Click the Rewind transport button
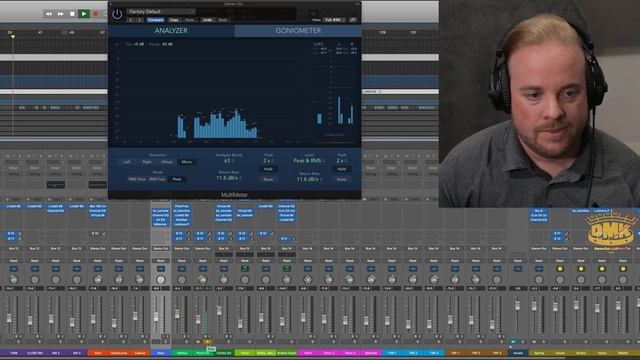The height and width of the screenshot is (360, 640). coord(49,14)
